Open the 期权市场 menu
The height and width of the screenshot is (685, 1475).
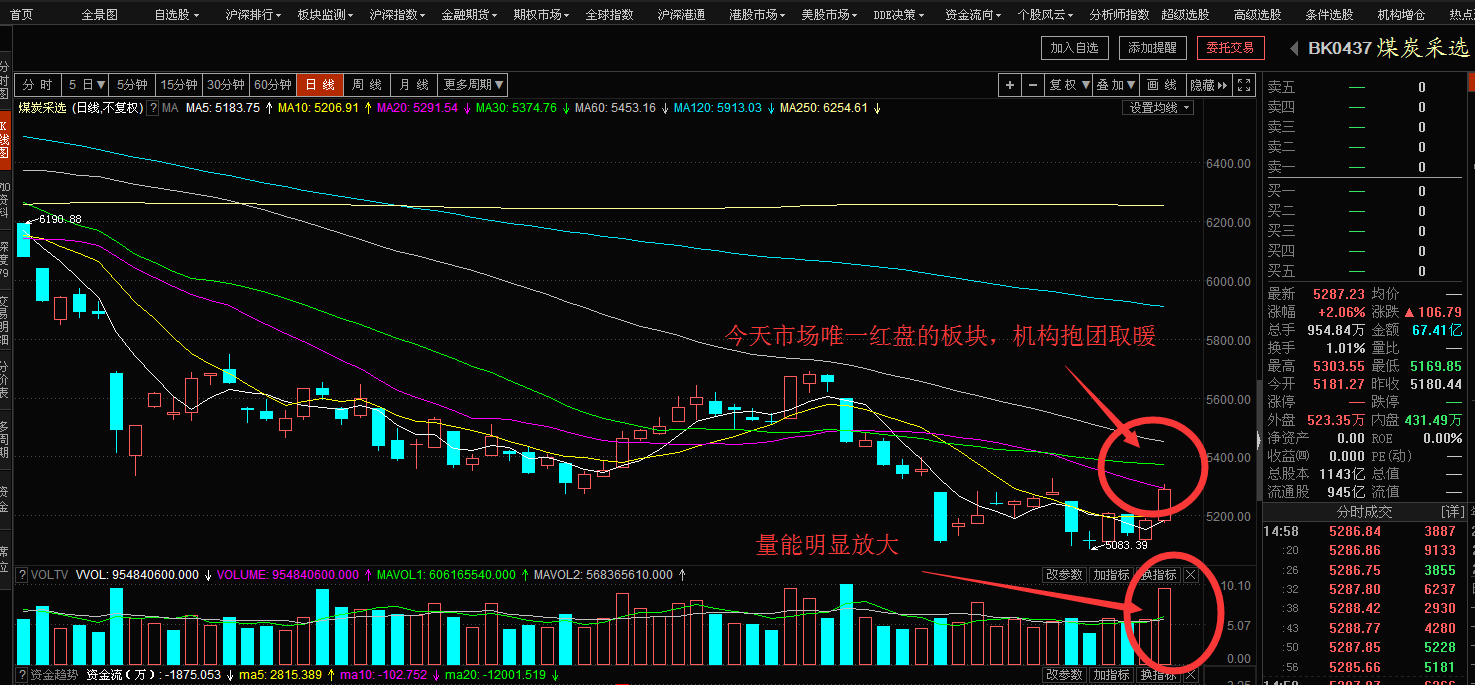pos(541,15)
